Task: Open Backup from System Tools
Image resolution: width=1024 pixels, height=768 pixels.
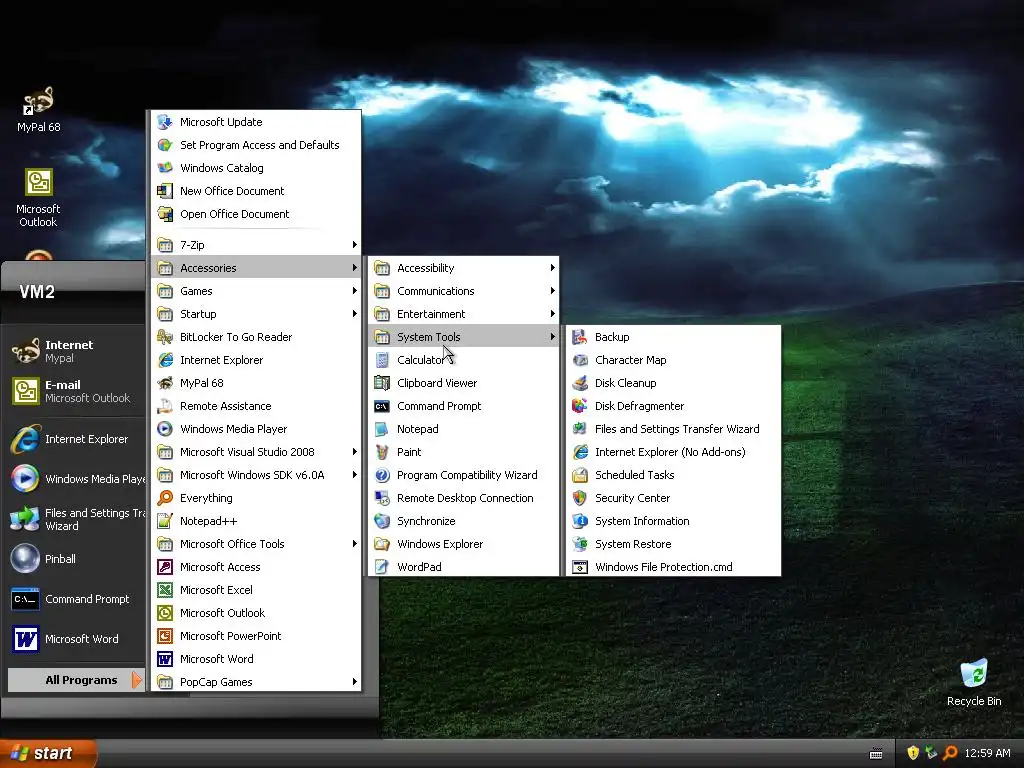Action: click(x=673, y=337)
